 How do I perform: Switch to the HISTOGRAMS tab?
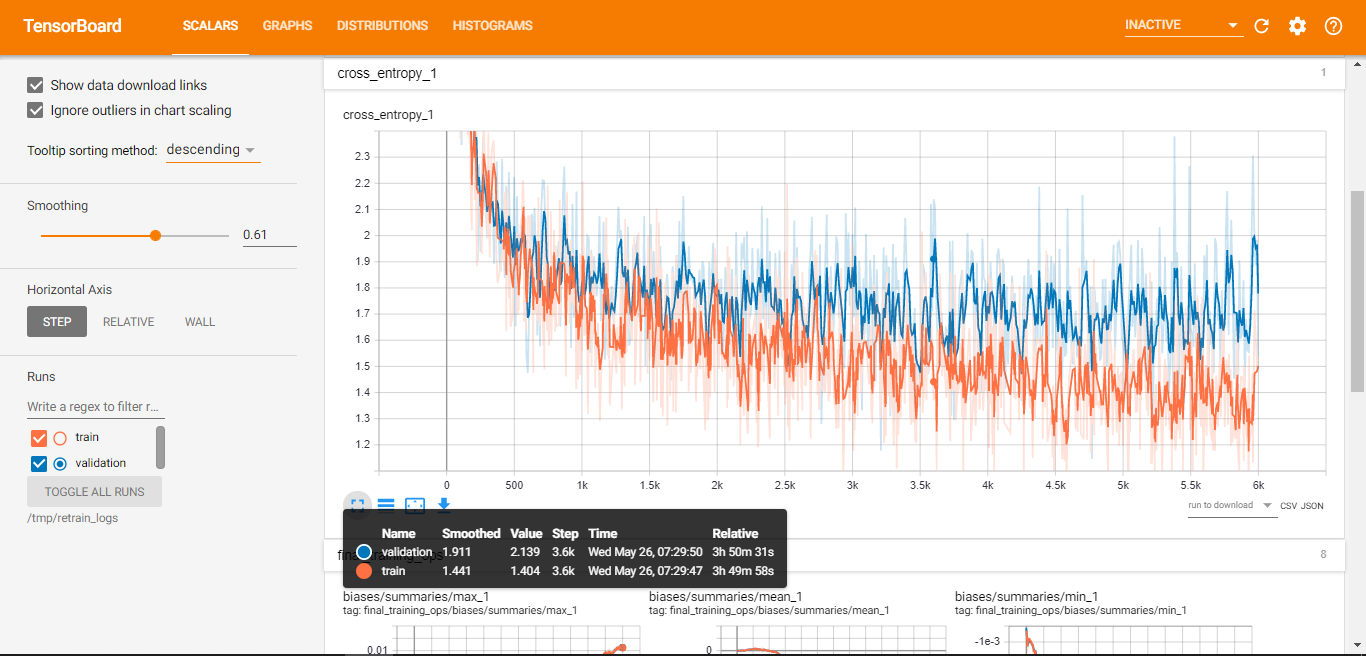click(x=492, y=26)
